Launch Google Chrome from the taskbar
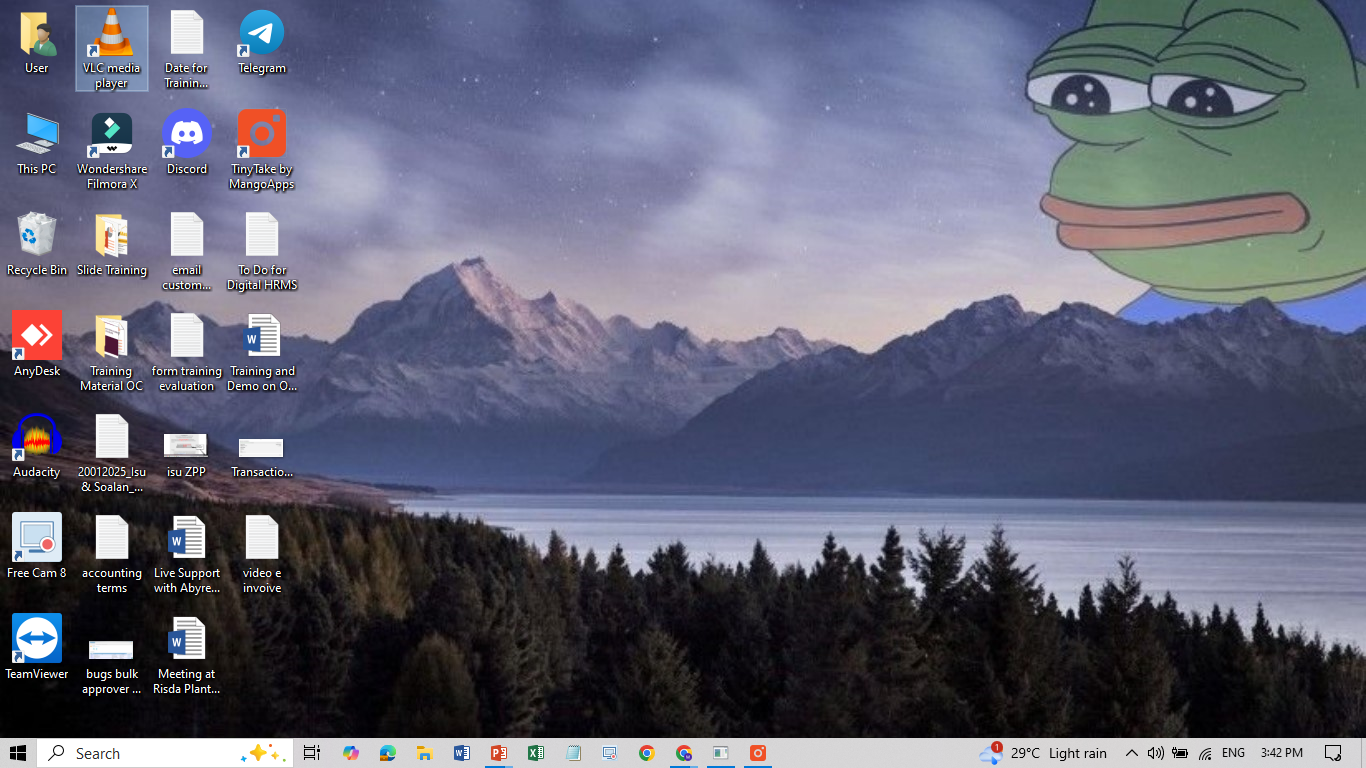This screenshot has width=1366, height=768. [646, 752]
